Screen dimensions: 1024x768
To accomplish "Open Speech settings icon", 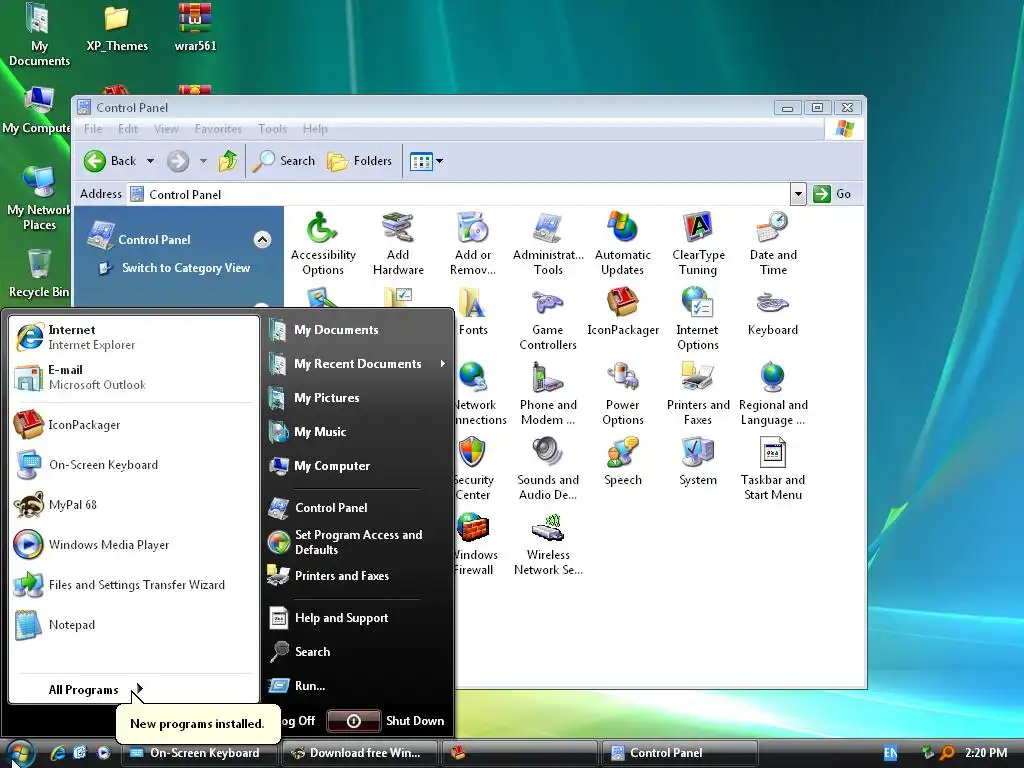I will coord(622,462).
